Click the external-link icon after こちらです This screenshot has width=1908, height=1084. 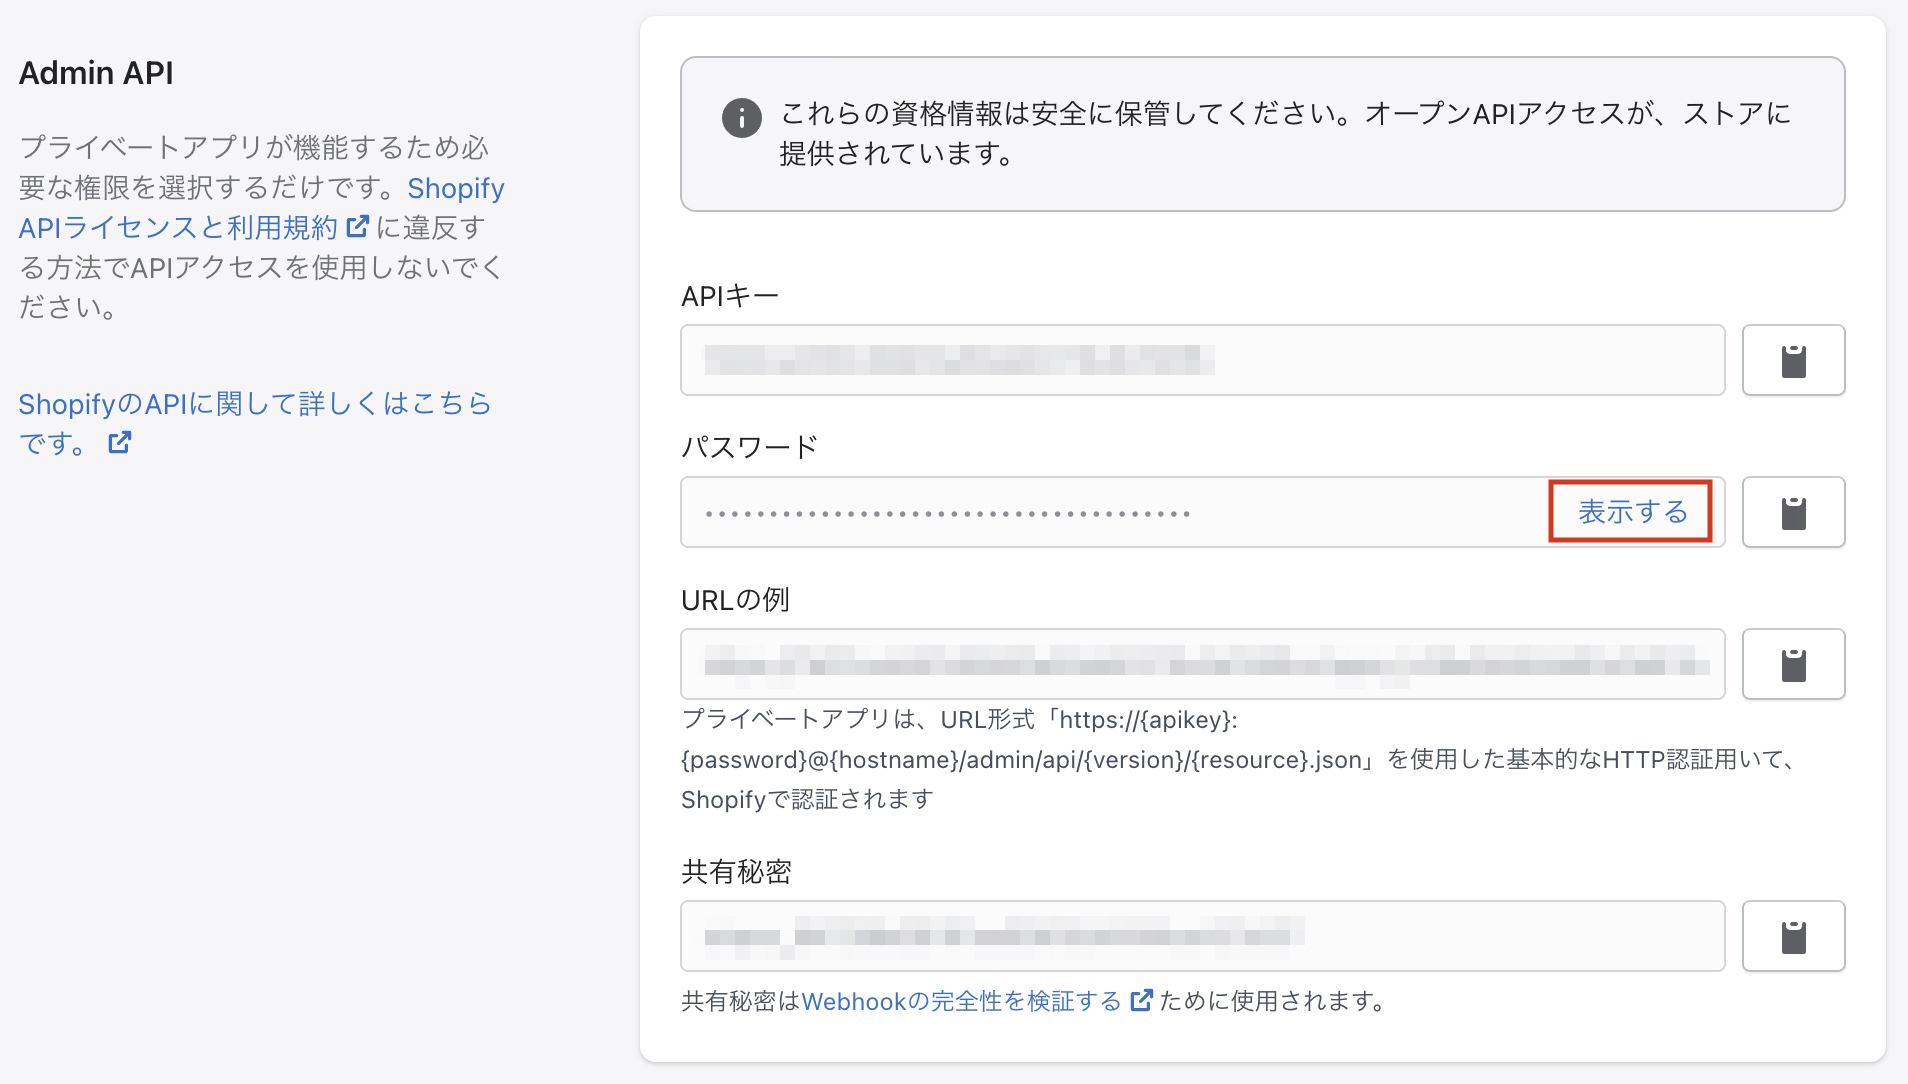[x=120, y=442]
